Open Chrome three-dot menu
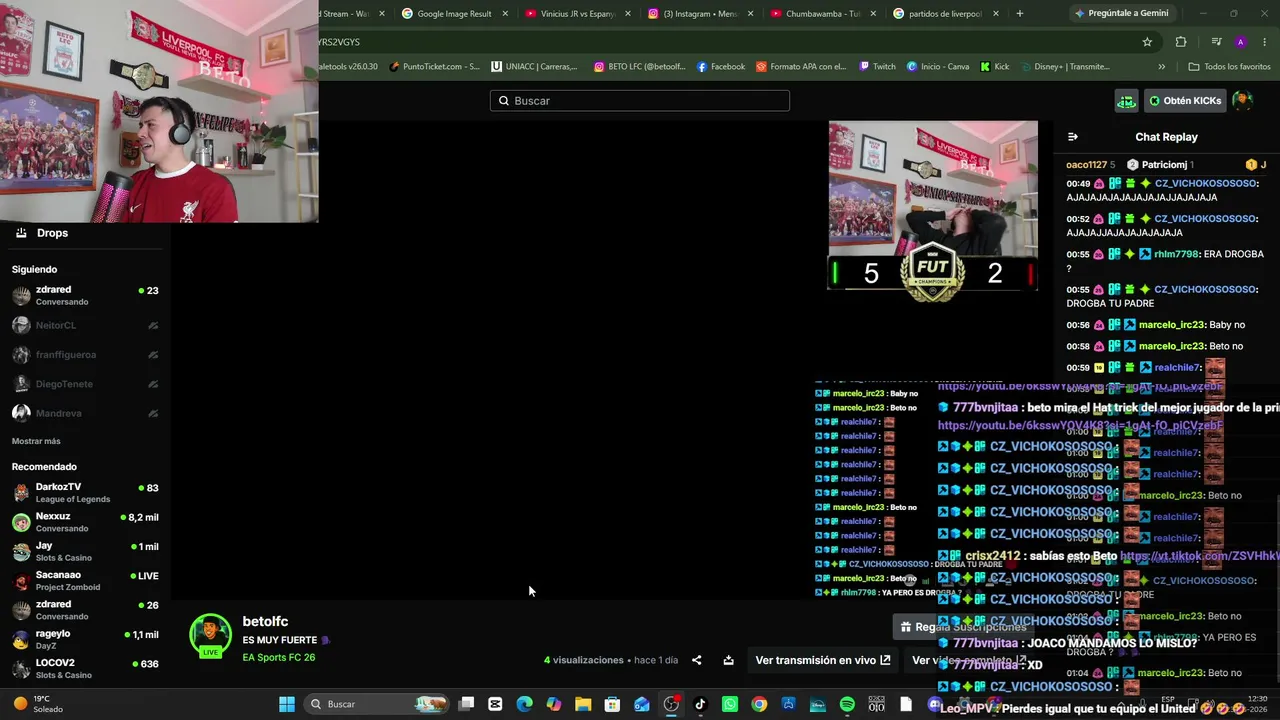The width and height of the screenshot is (1280, 720). 1265,42
